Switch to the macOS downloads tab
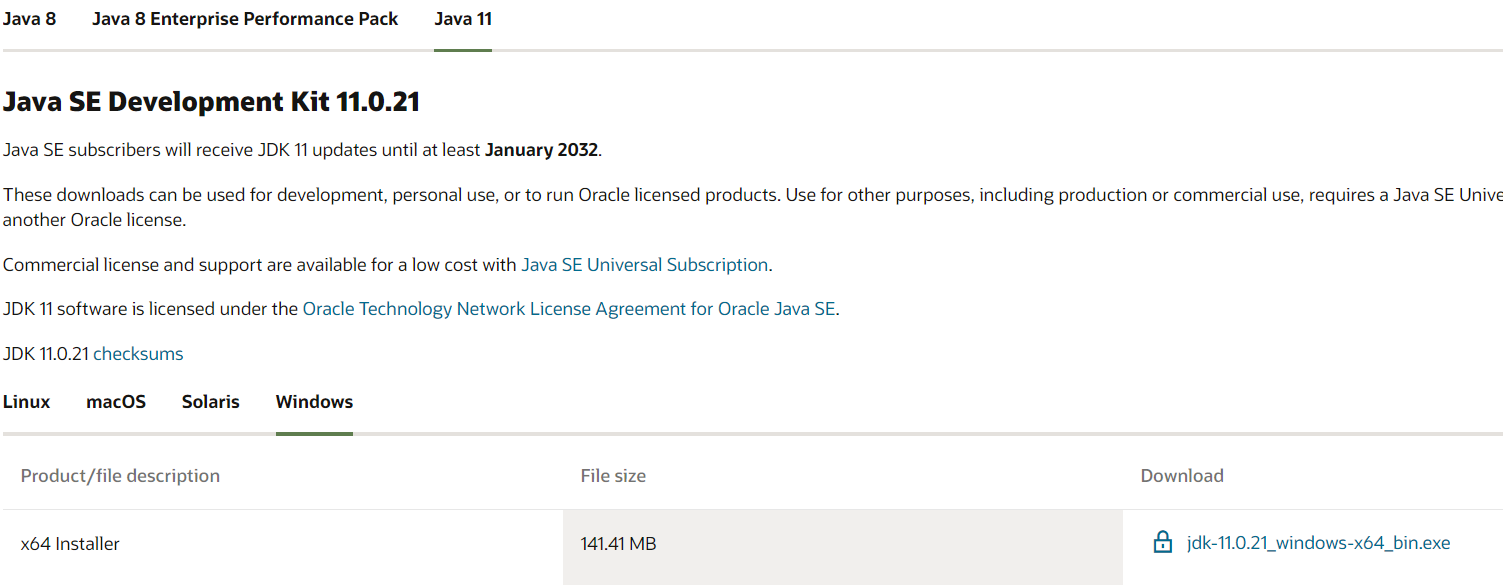Screen dimensions: 1503x585 pyautogui.click(x=116, y=402)
